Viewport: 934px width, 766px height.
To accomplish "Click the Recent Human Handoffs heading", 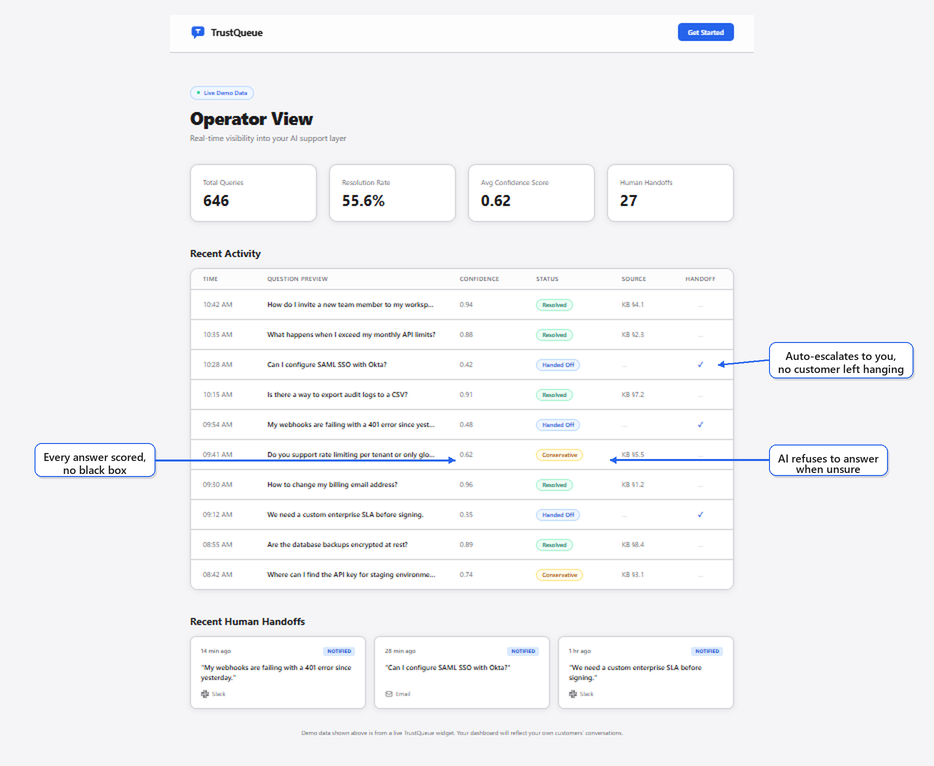I will pyautogui.click(x=247, y=621).
